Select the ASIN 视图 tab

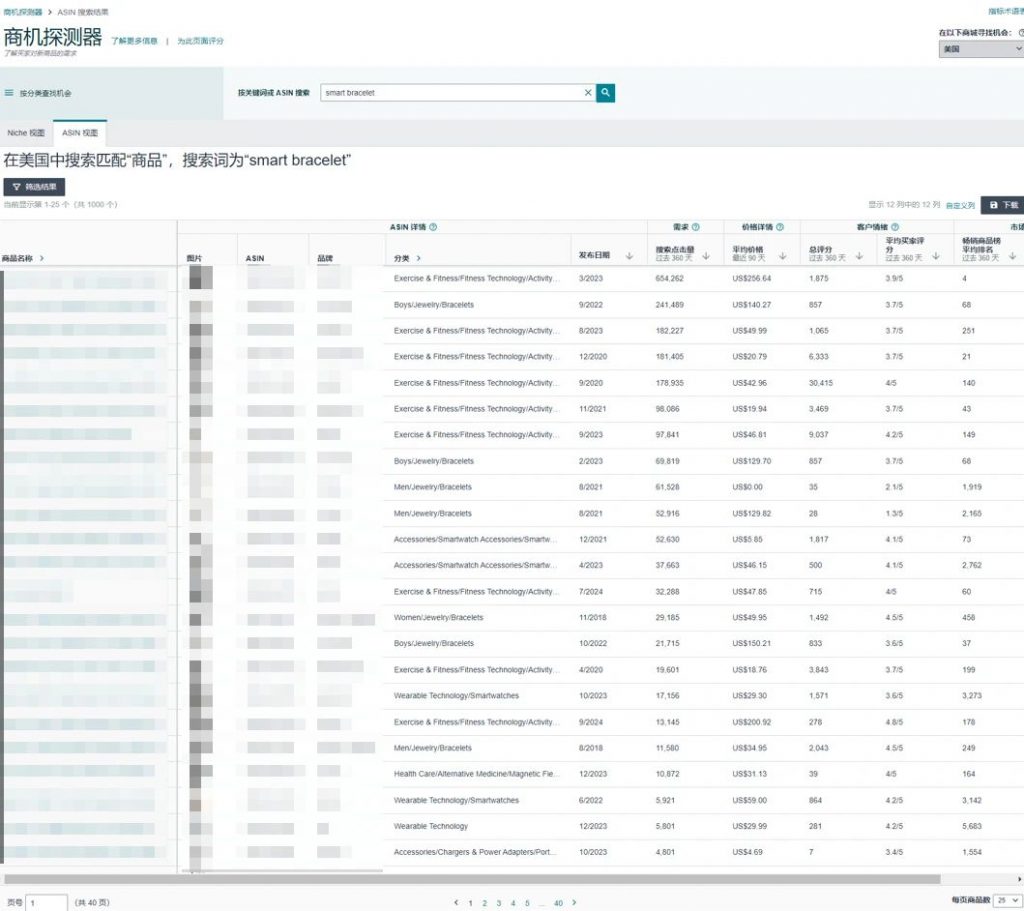coord(80,133)
